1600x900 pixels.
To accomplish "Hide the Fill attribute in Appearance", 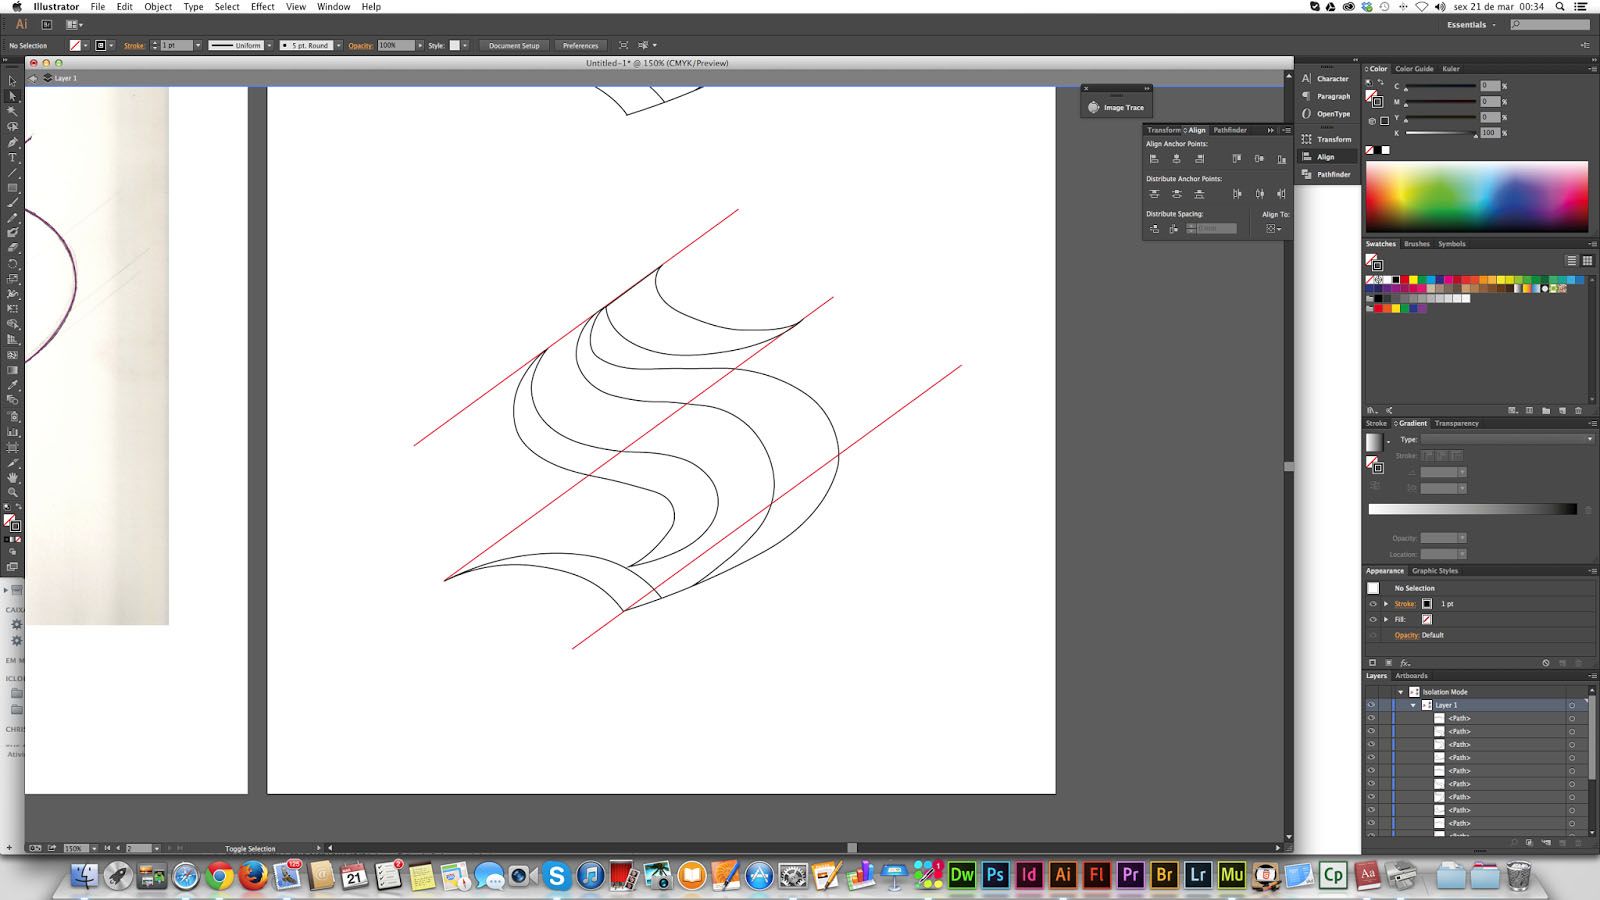I will [x=1372, y=619].
